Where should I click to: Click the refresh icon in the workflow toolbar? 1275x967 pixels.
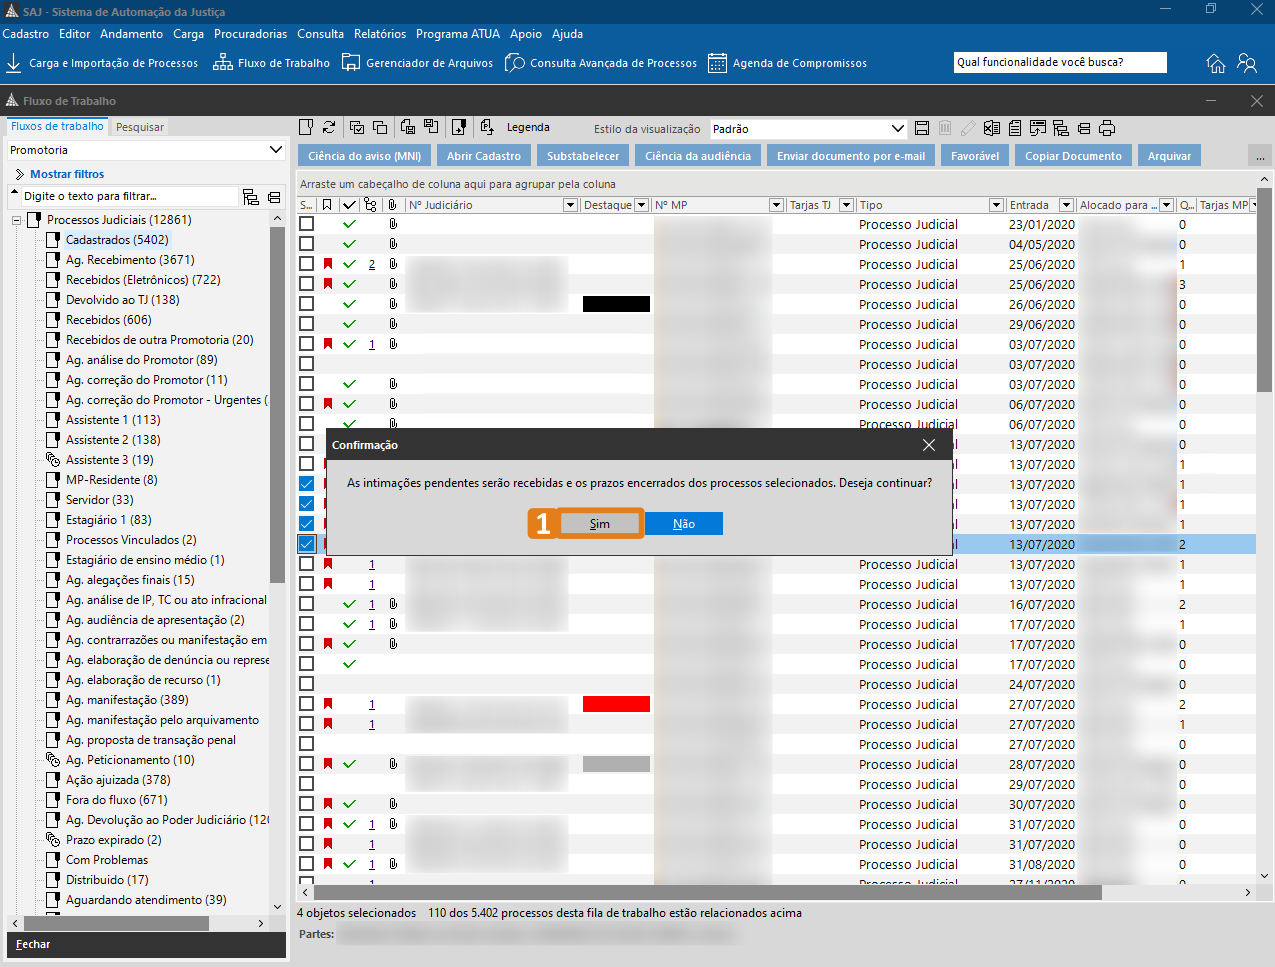[x=329, y=127]
